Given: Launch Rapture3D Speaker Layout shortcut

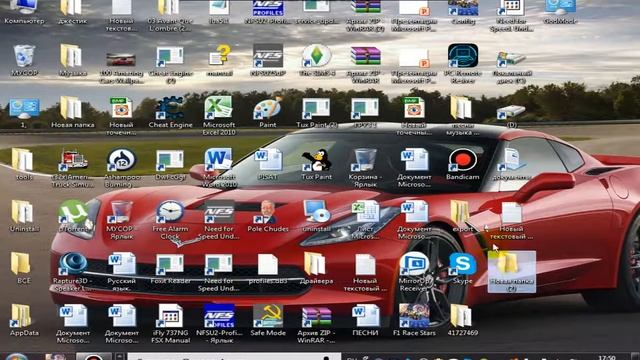Looking at the screenshot, I should tap(73, 271).
